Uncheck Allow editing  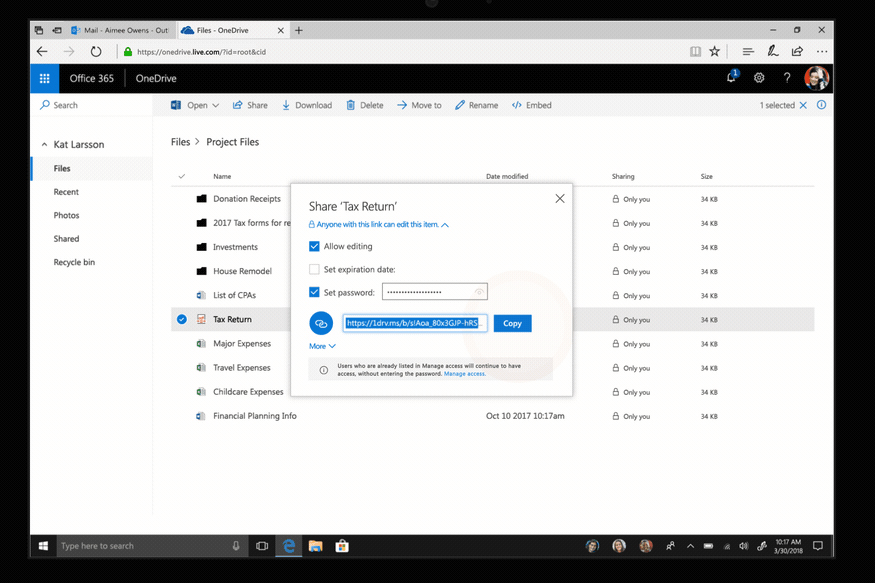click(314, 246)
